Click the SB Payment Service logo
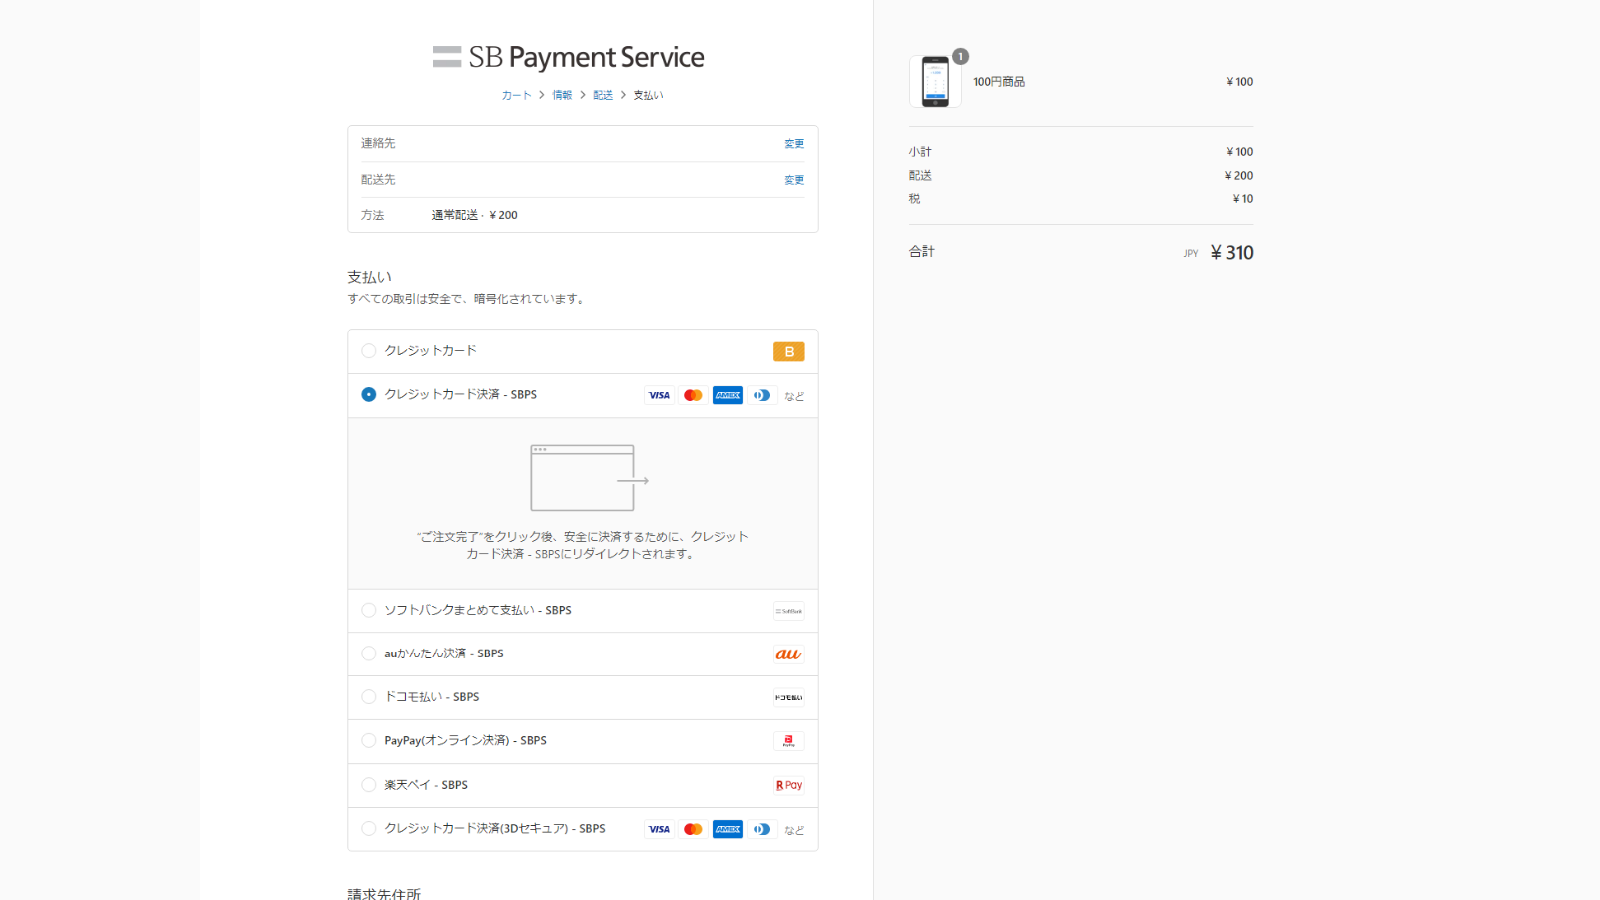Viewport: 1600px width, 900px height. tap(568, 57)
